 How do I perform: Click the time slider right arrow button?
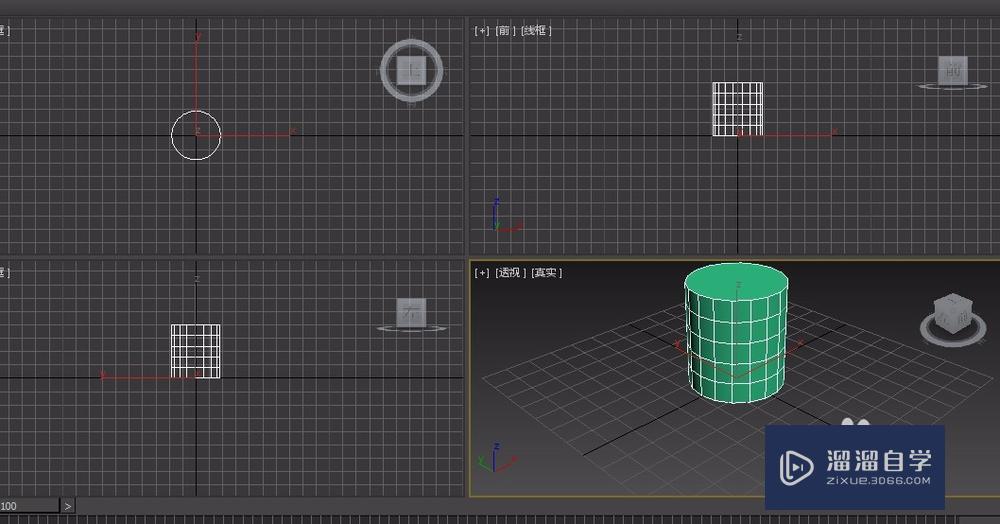(68, 506)
